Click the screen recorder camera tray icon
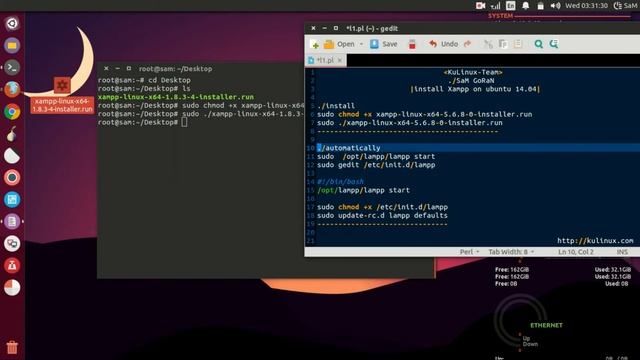Image resolution: width=640 pixels, height=360 pixels. pyautogui.click(x=480, y=6)
